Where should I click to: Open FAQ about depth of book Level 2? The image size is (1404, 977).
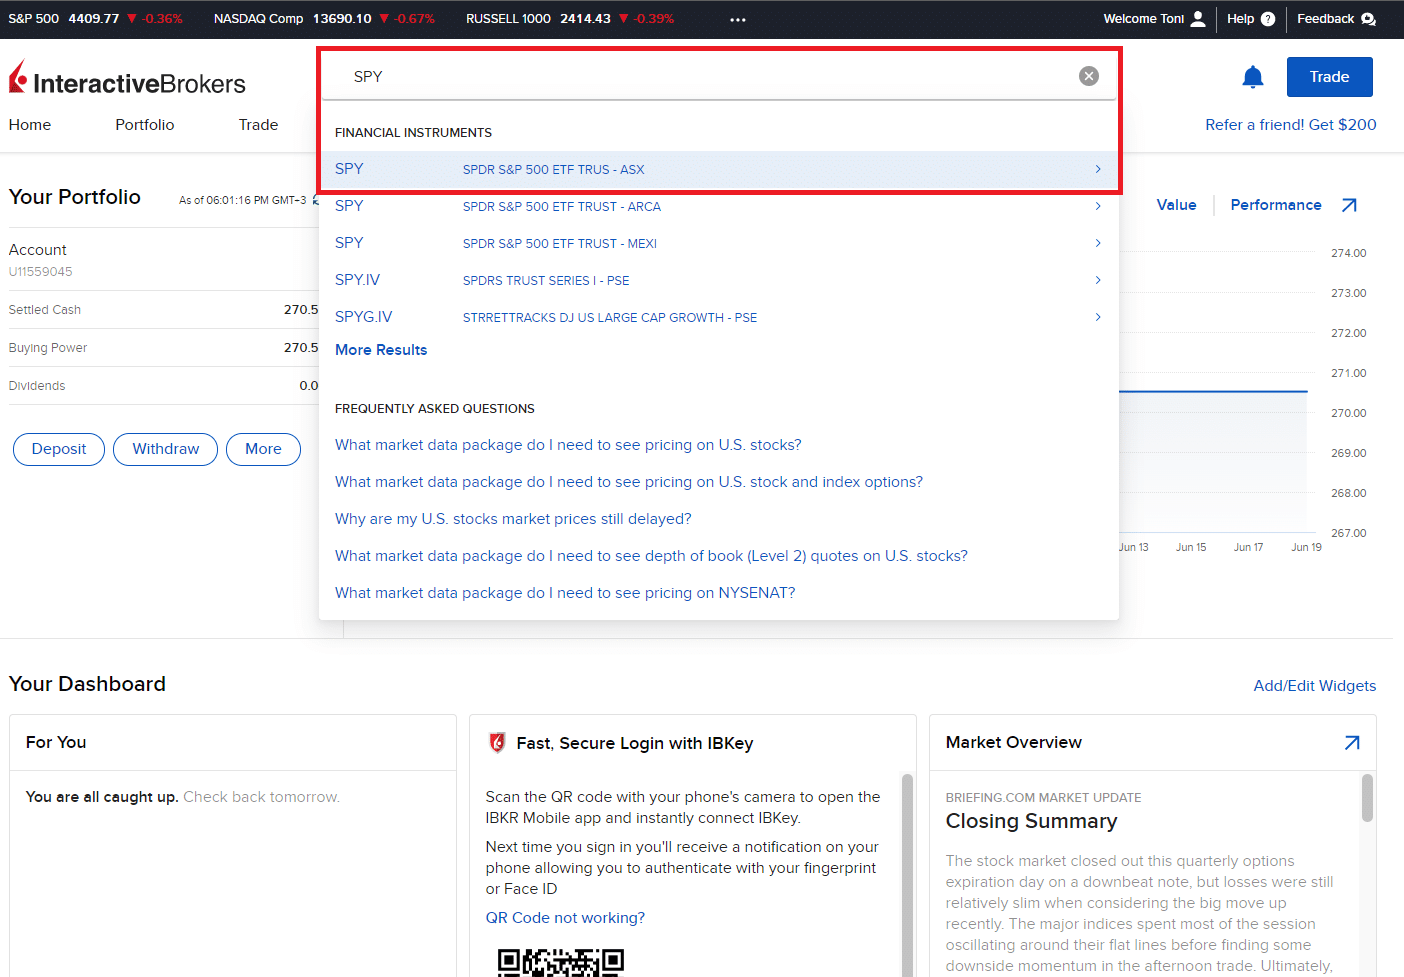tap(651, 556)
